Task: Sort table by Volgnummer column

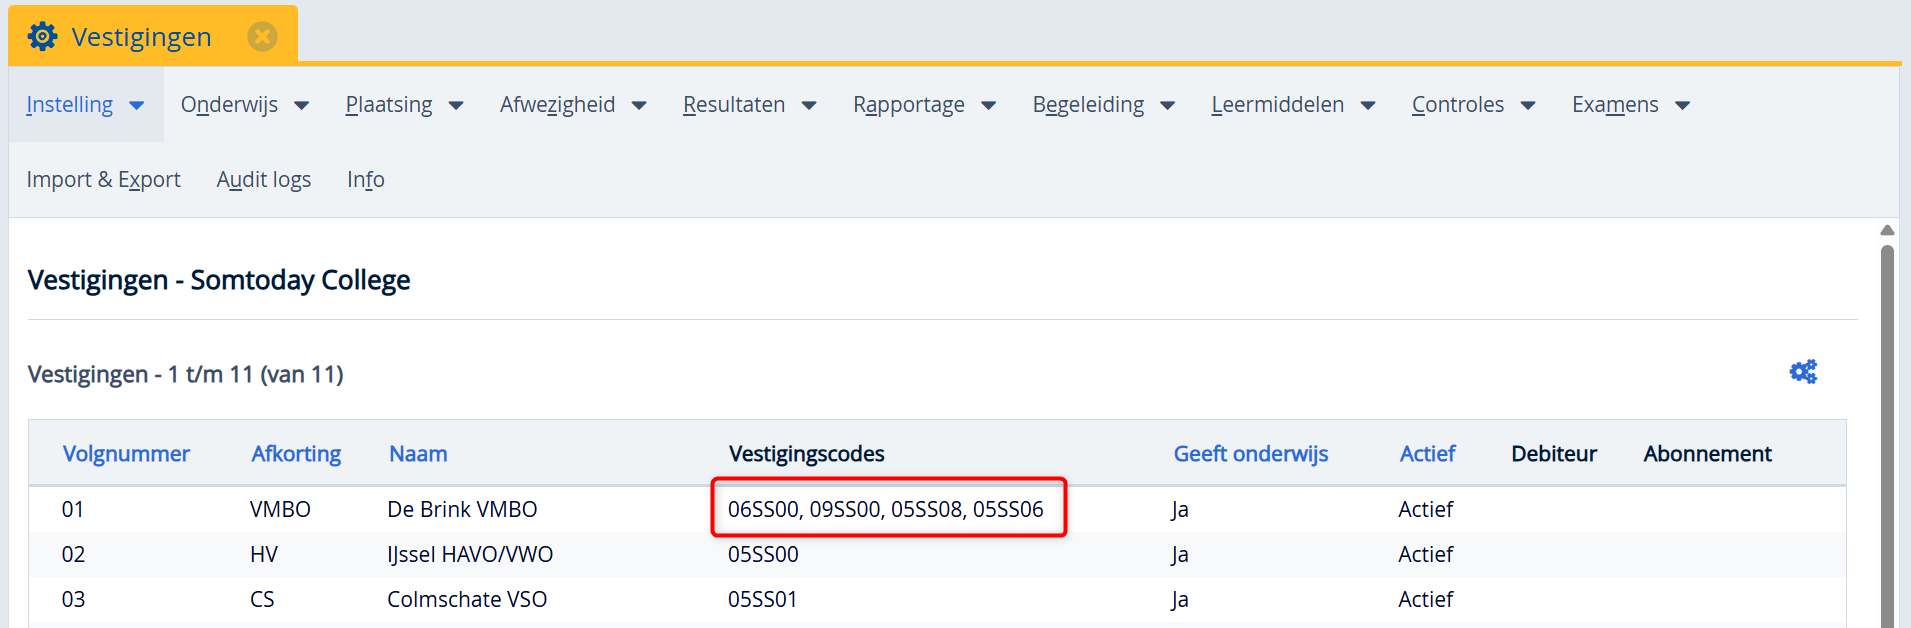Action: point(126,454)
